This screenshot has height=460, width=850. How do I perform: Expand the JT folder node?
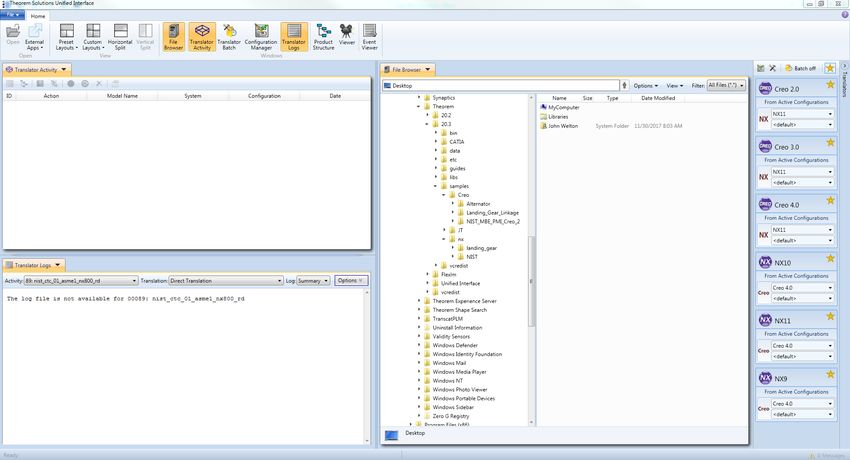[444, 230]
